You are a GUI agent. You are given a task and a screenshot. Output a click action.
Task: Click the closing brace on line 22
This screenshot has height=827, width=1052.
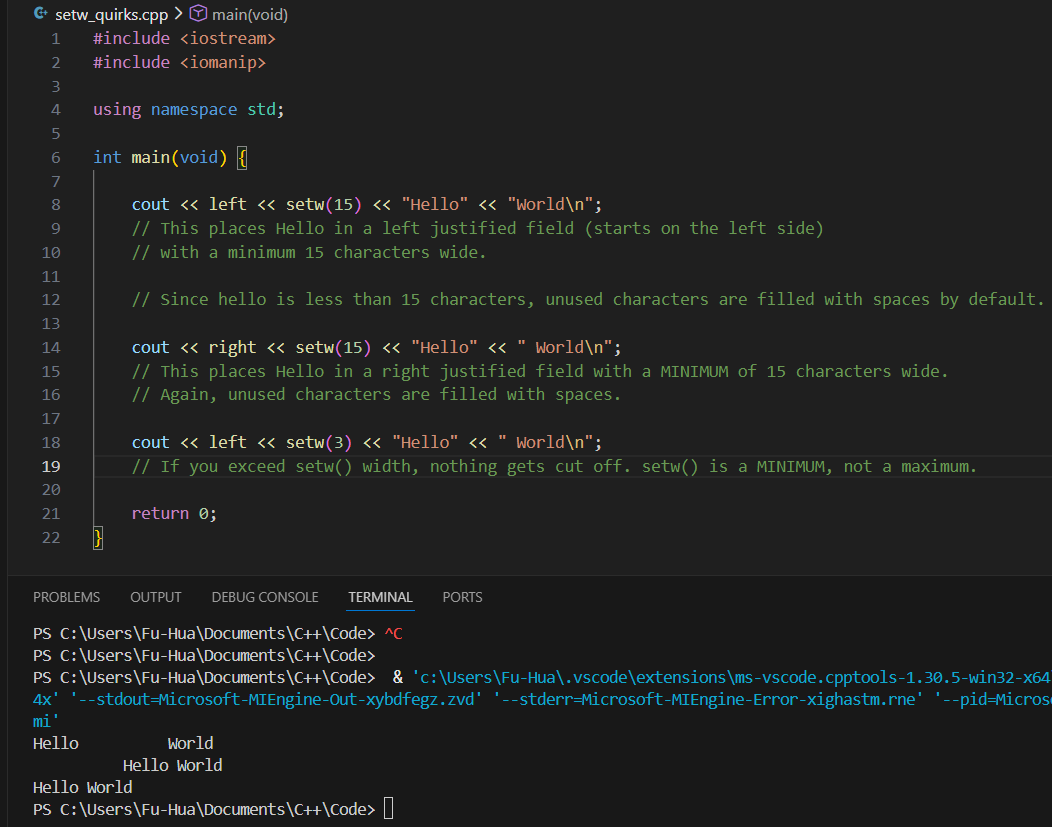coord(98,538)
